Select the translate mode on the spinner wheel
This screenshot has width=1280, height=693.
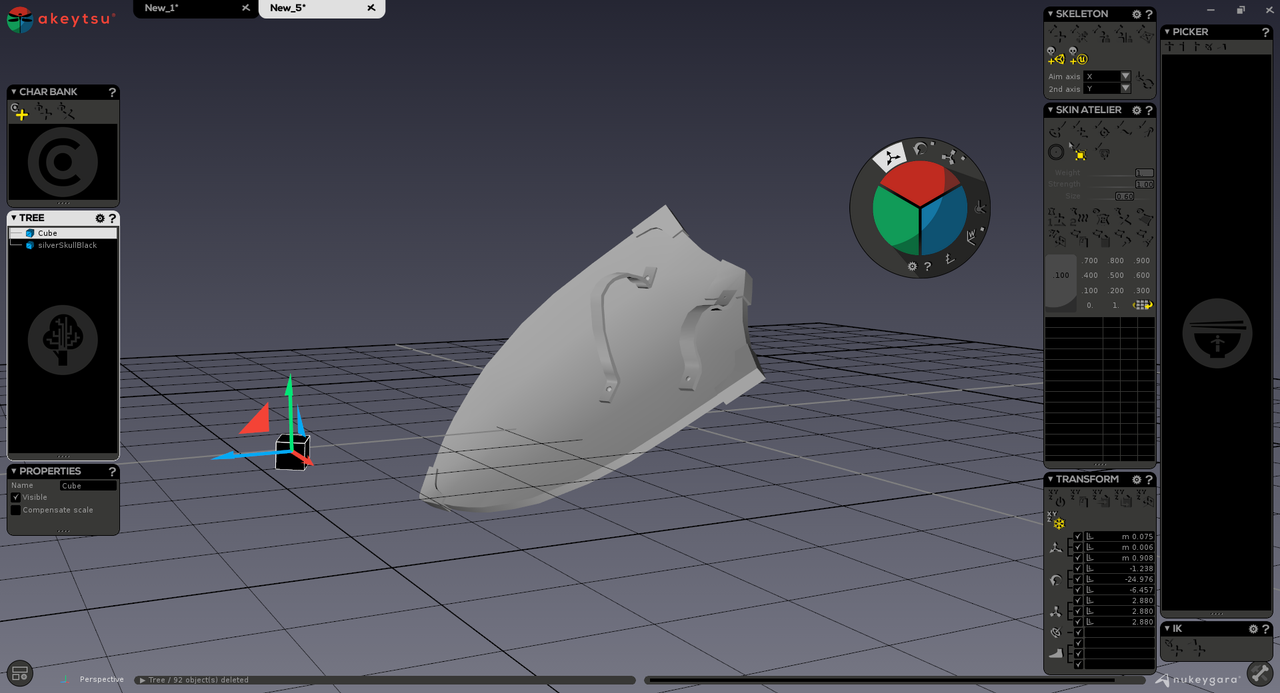coord(889,157)
